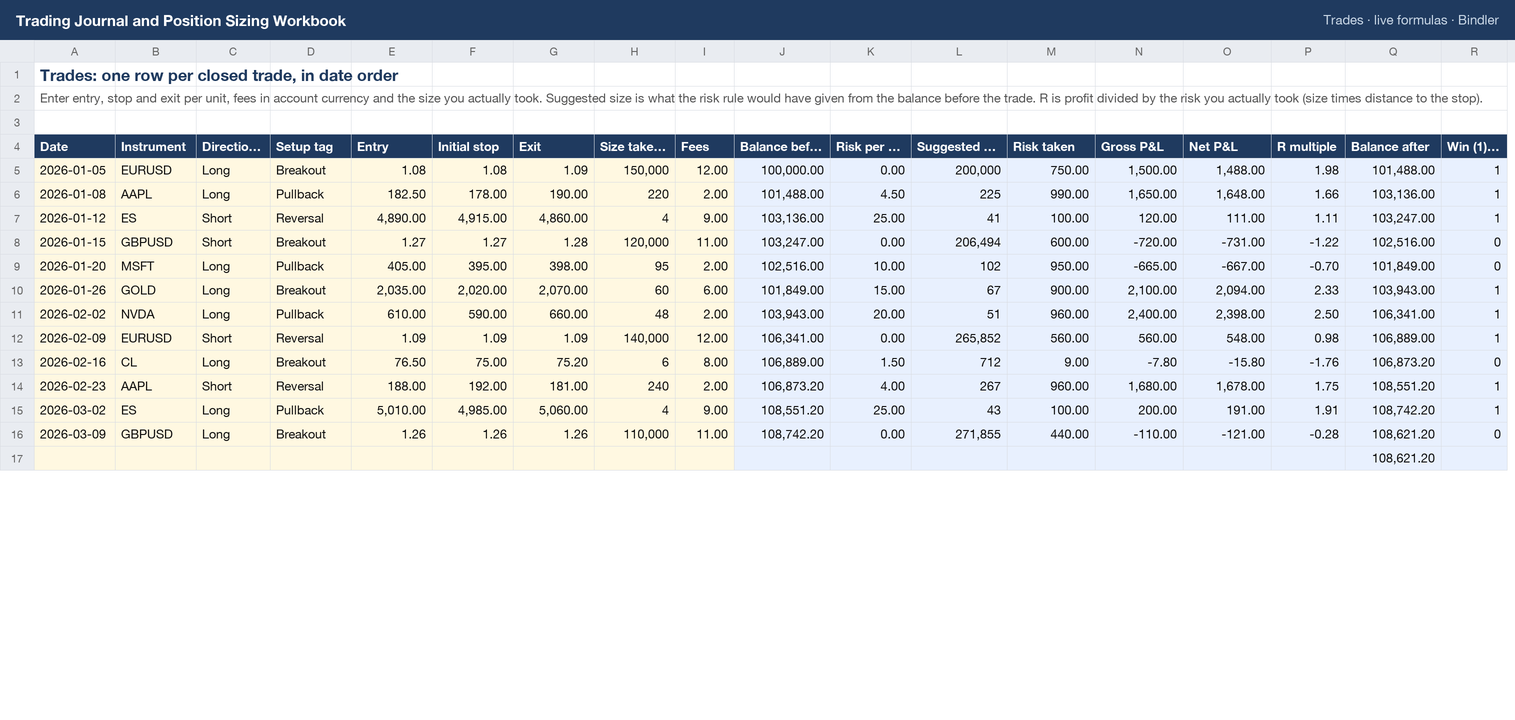Click the Balance after header cell
The width and height of the screenshot is (1515, 720).
1393,146
